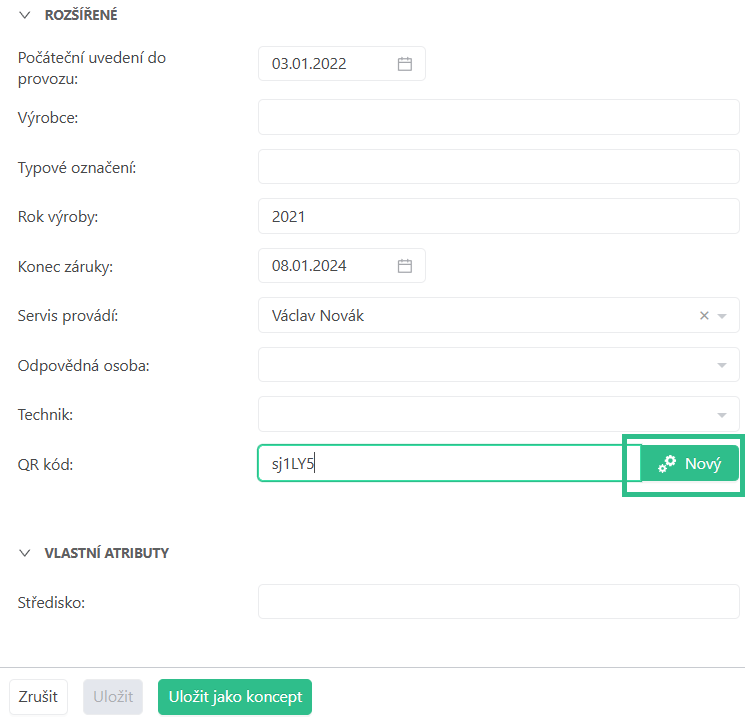The height and width of the screenshot is (717, 745).
Task: Open the Servis provádí dropdown arrow
Action: click(x=722, y=316)
